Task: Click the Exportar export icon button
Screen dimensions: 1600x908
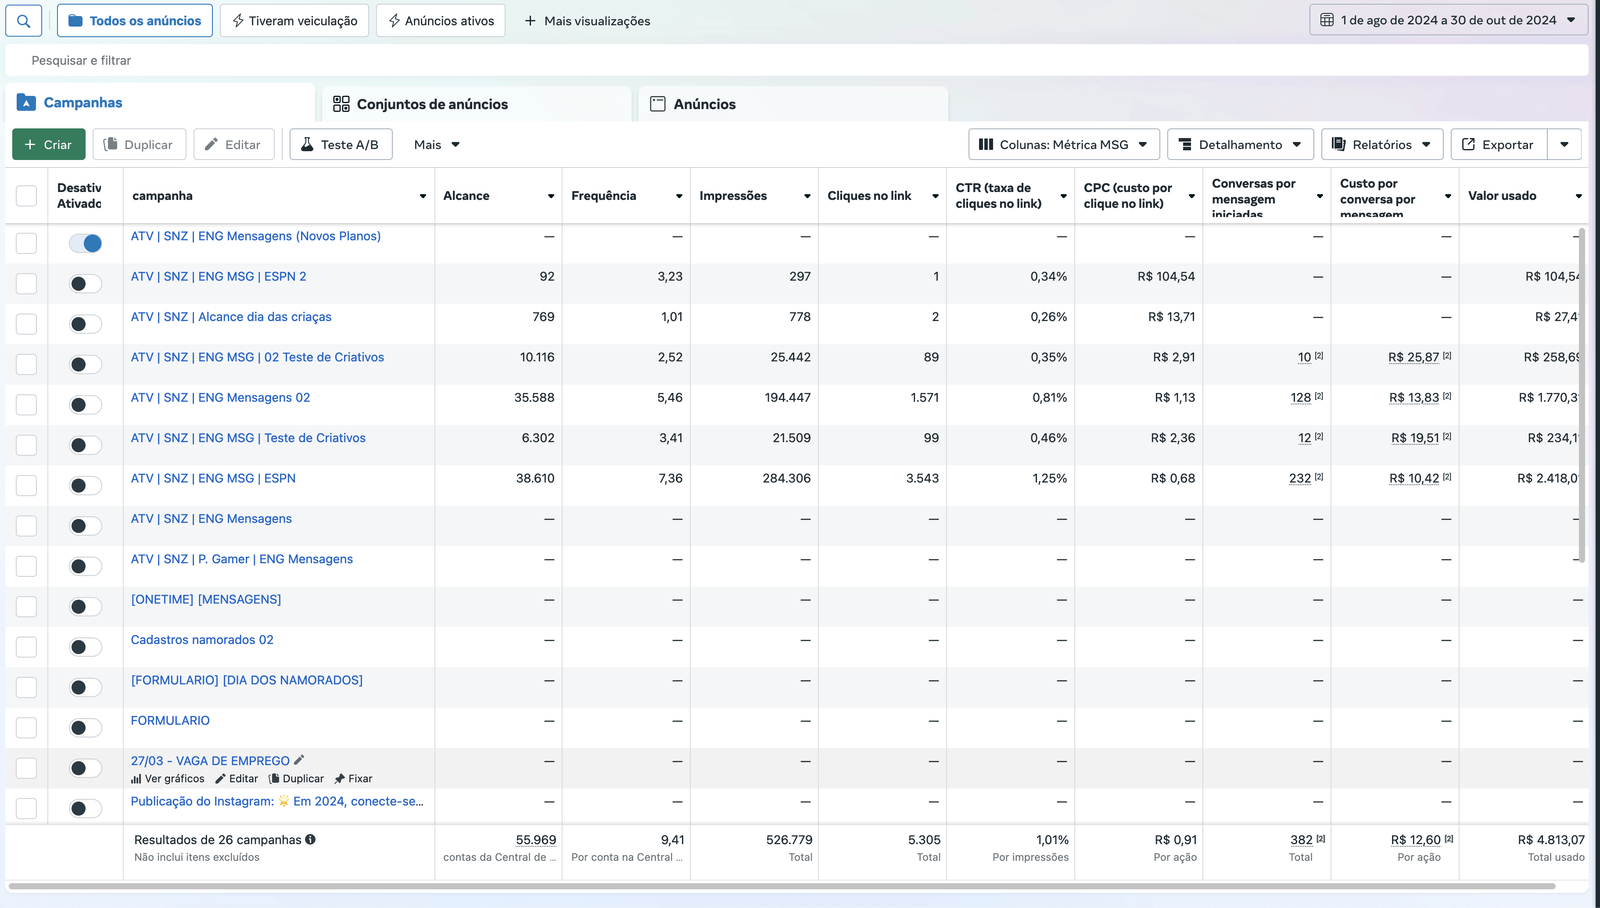Action: 1497,145
